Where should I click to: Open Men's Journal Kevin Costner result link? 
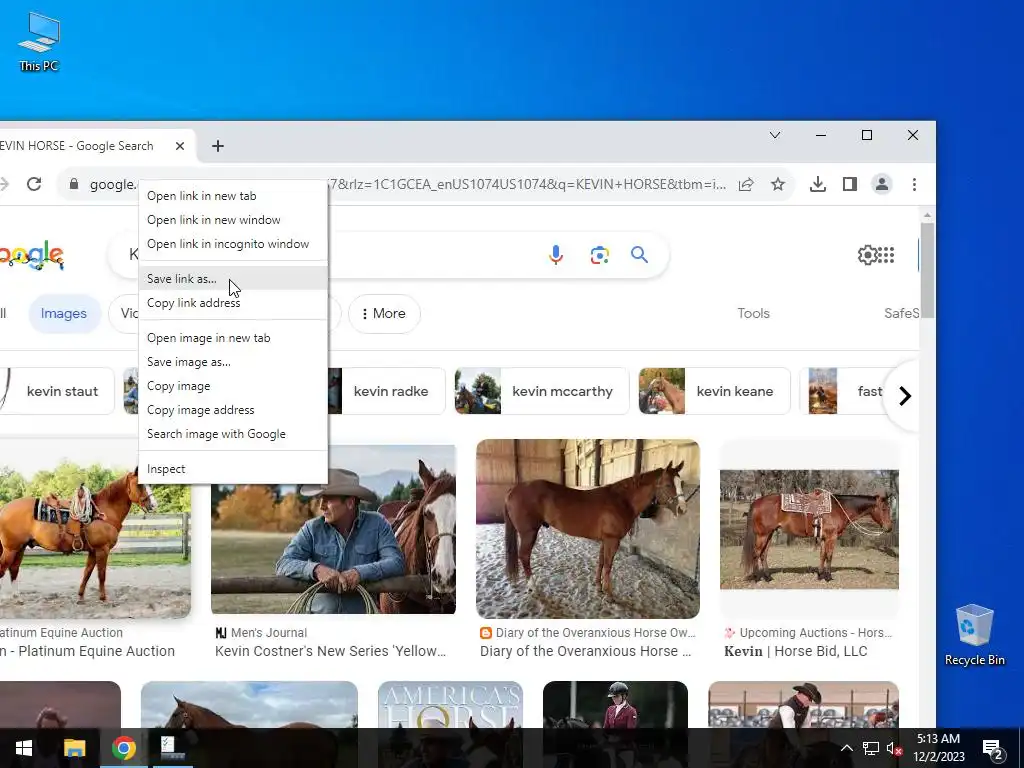[330, 651]
